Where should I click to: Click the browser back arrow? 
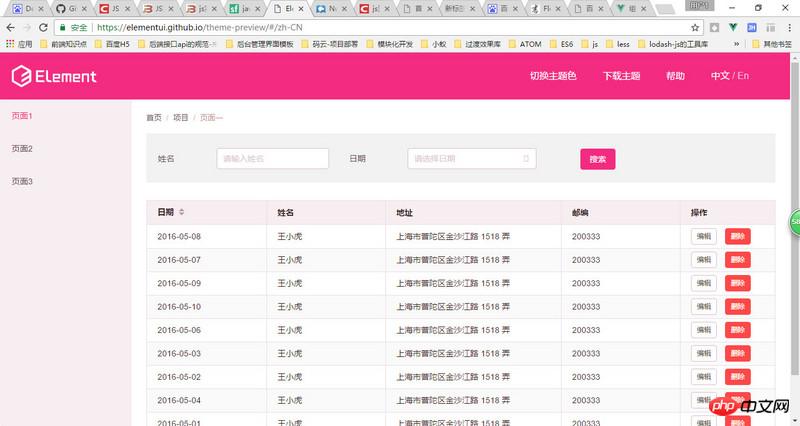[10, 27]
